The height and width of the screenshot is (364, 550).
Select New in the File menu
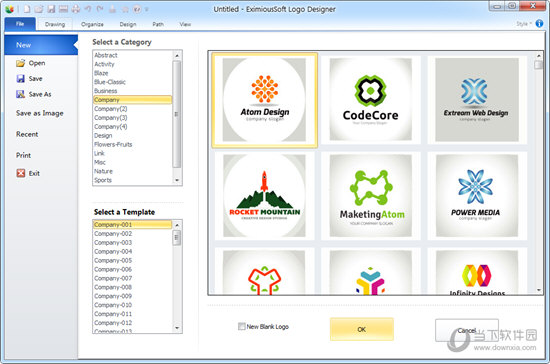pyautogui.click(x=41, y=45)
